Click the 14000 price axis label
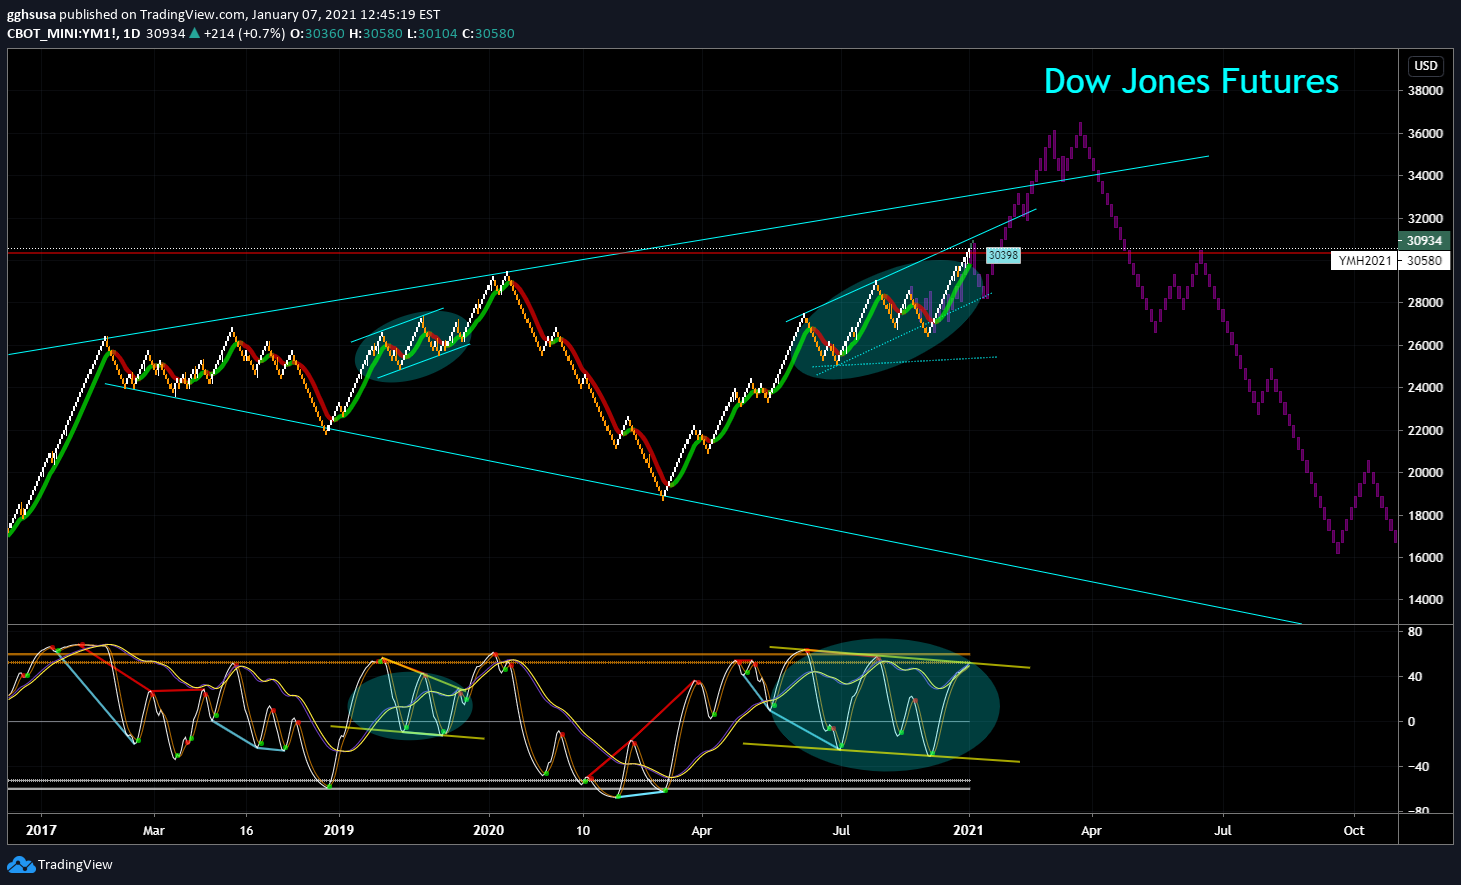Screen dimensions: 1461x885 point(1425,600)
